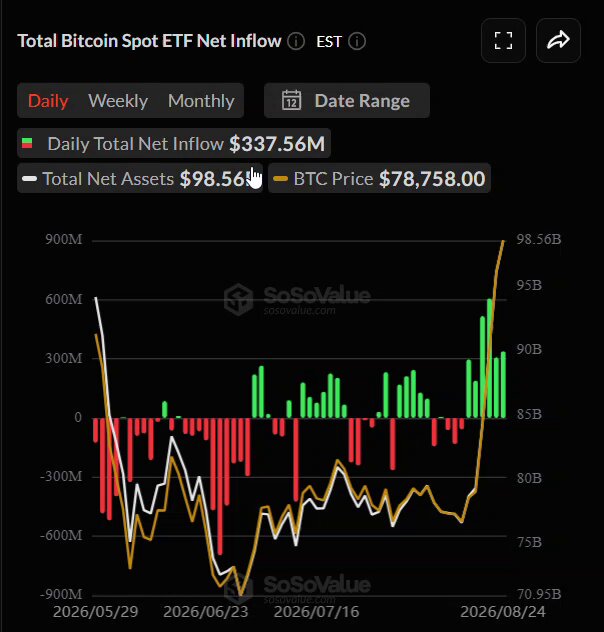This screenshot has height=632, width=604.
Task: Click 900M left axis label
Action: pyautogui.click(x=64, y=239)
